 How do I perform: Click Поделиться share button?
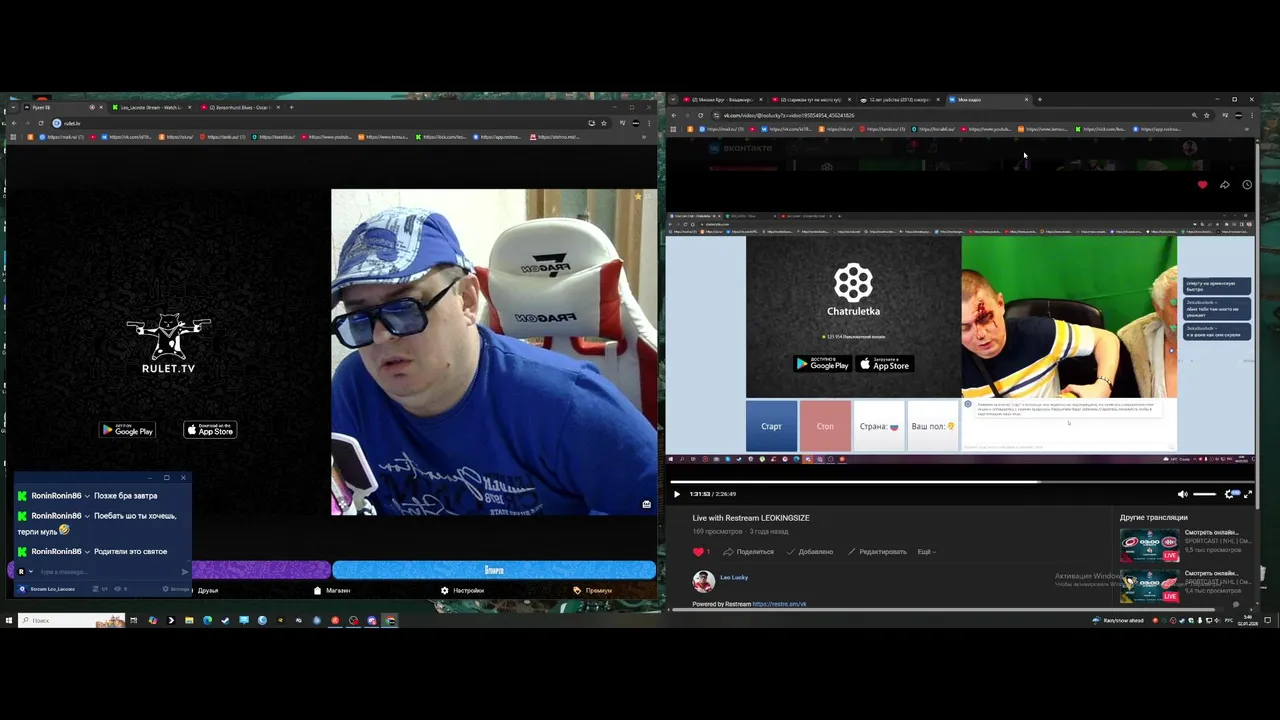click(x=749, y=552)
